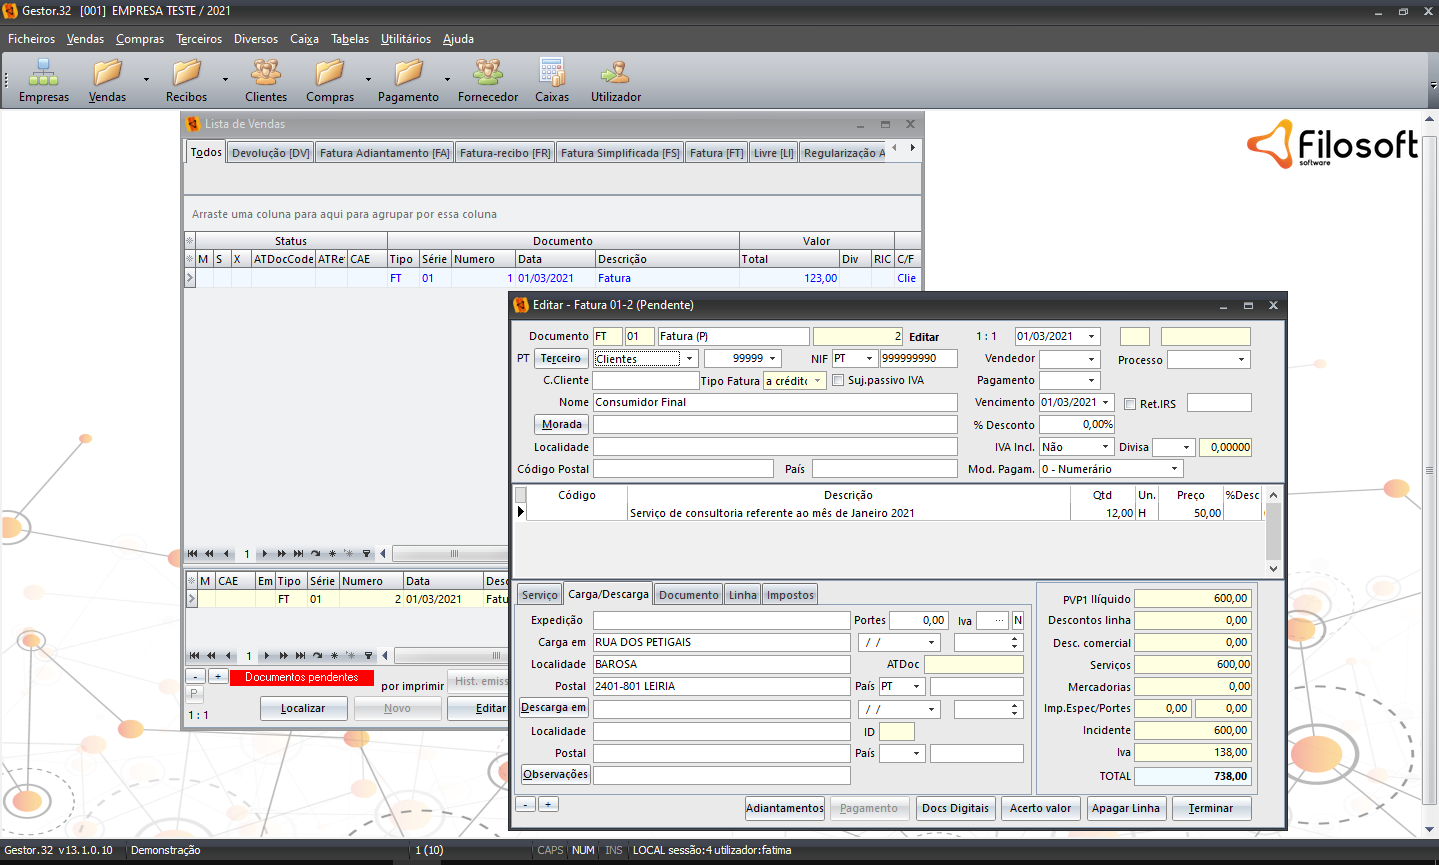Click the Utilizador toolbar icon
Viewport: 1439px width, 865px height.
pos(615,73)
